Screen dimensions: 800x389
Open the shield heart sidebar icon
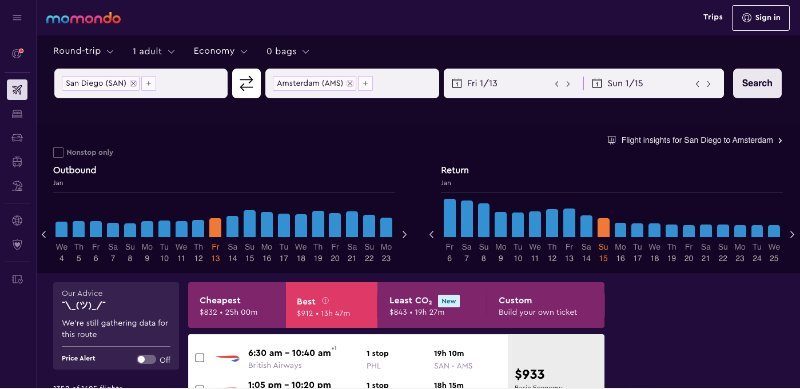17,245
